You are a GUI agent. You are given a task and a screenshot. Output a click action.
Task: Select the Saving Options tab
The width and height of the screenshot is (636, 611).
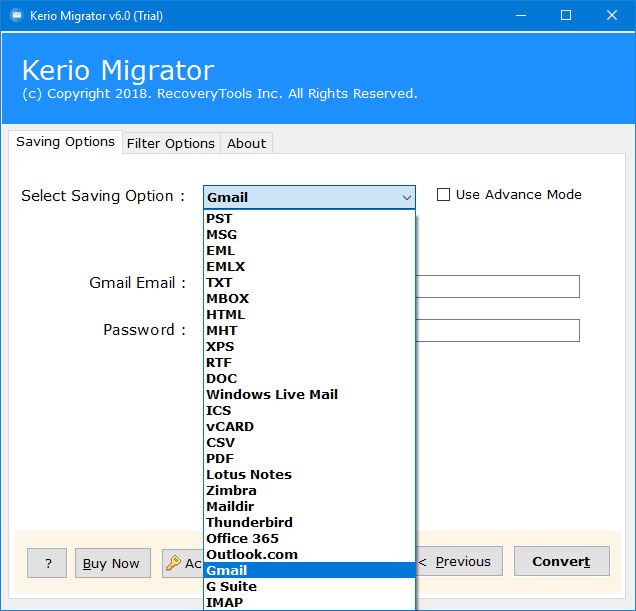(65, 142)
